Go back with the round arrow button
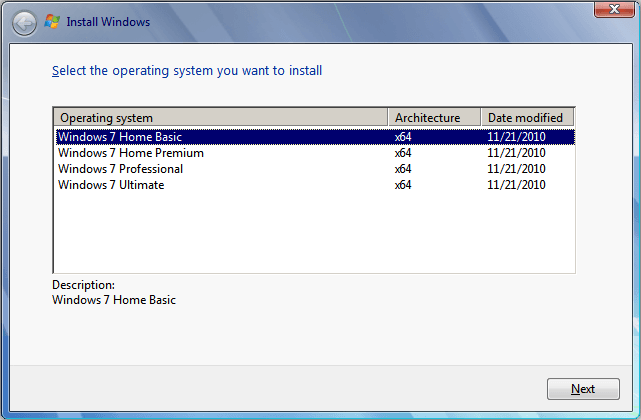Viewport: 641px width, 420px height. pyautogui.click(x=25, y=24)
